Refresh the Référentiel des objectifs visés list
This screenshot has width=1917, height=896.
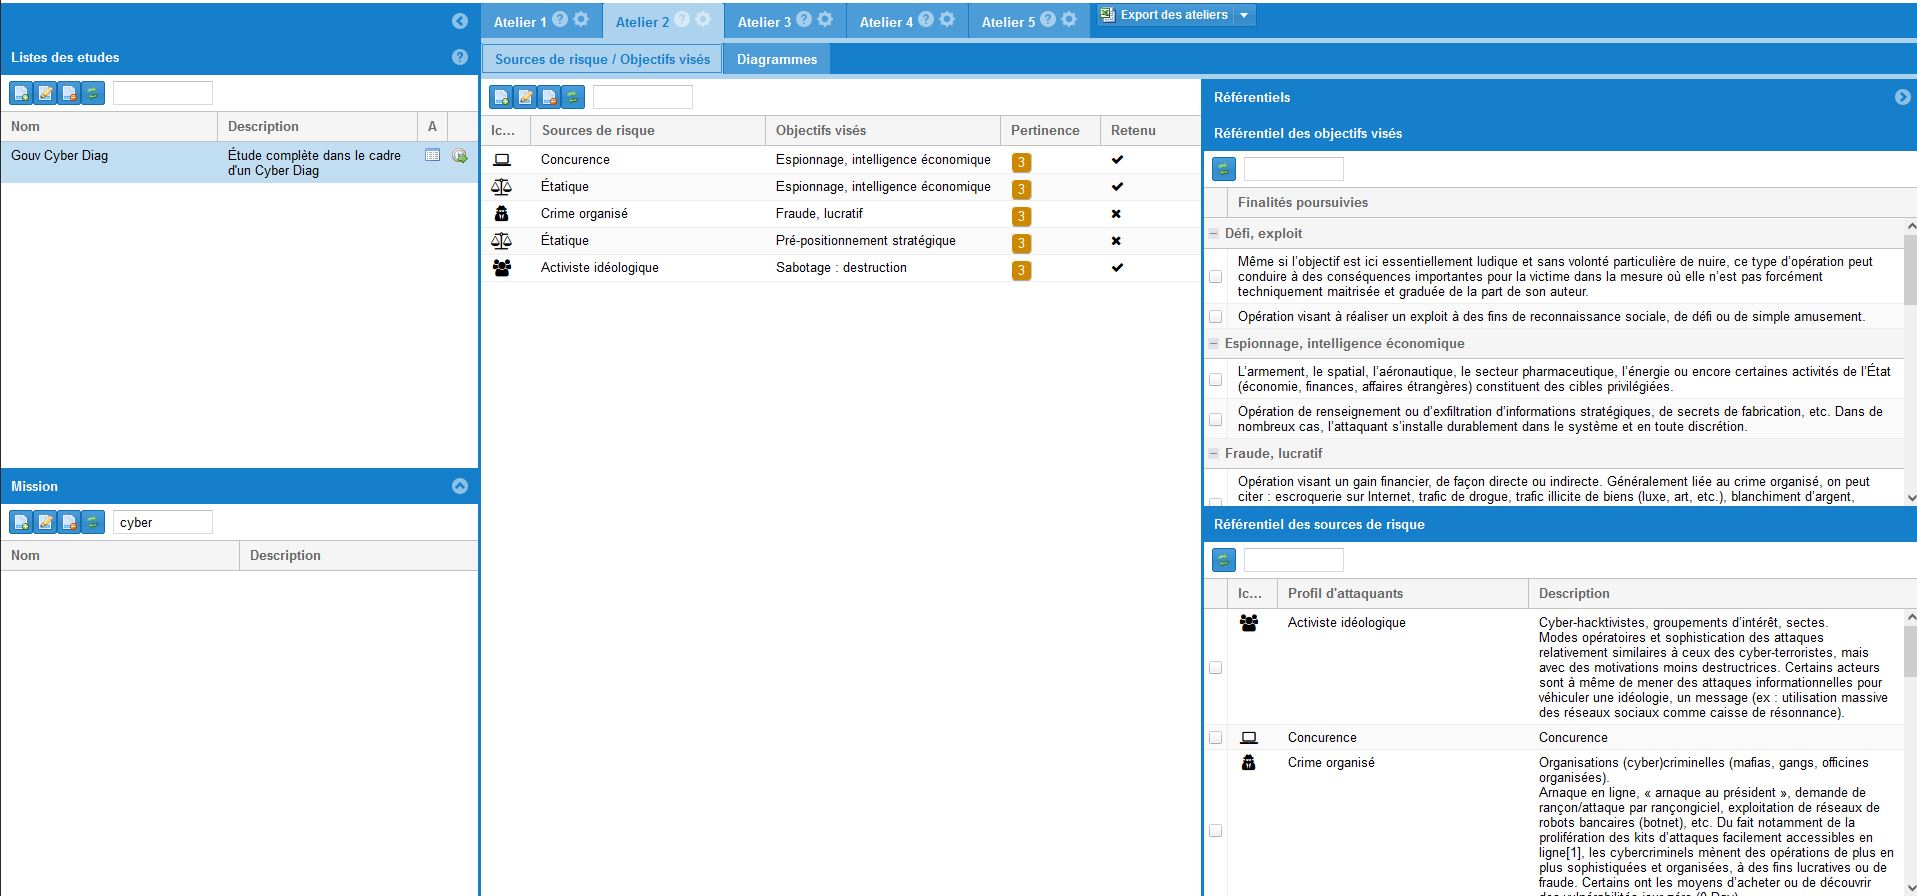(x=1223, y=169)
